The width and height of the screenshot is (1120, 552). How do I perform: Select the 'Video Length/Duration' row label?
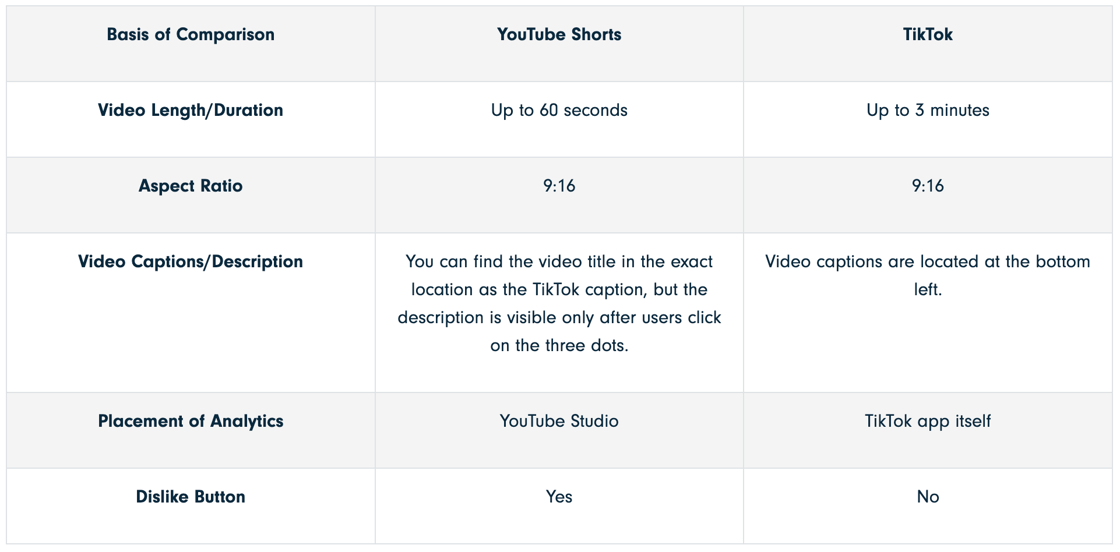pyautogui.click(x=190, y=111)
